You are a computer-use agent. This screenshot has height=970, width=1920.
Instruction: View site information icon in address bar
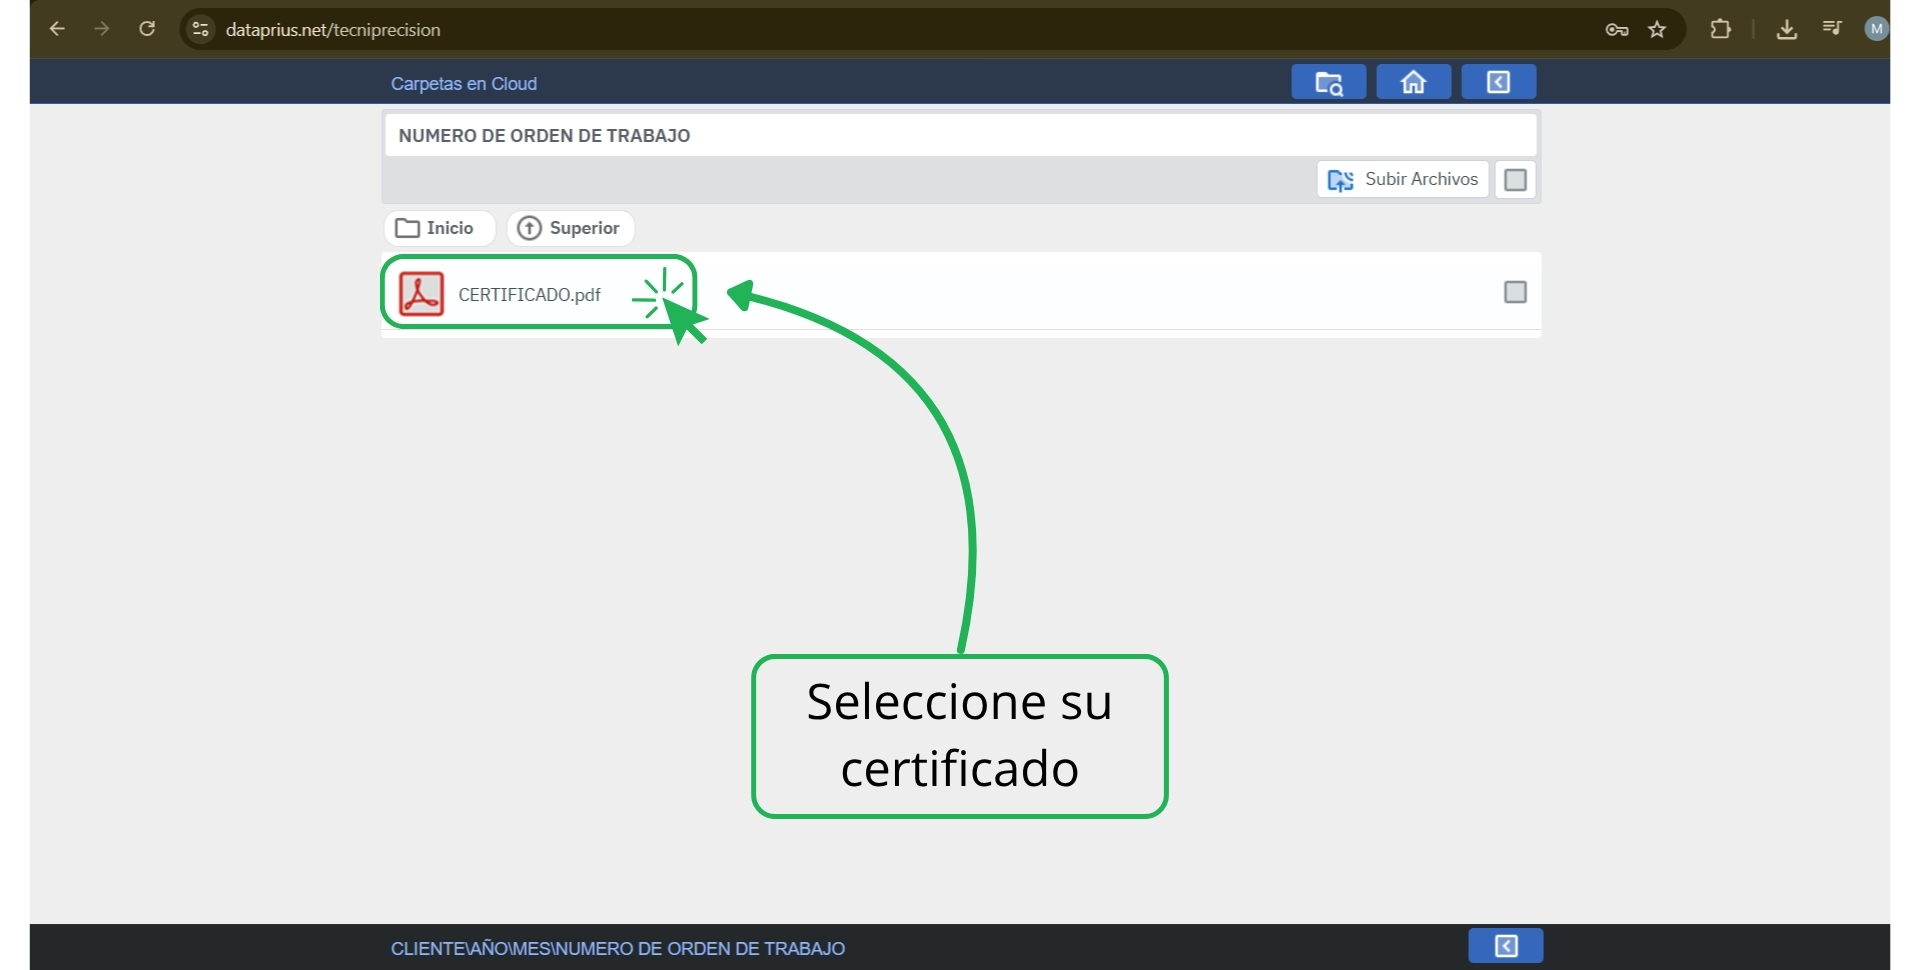(x=201, y=29)
